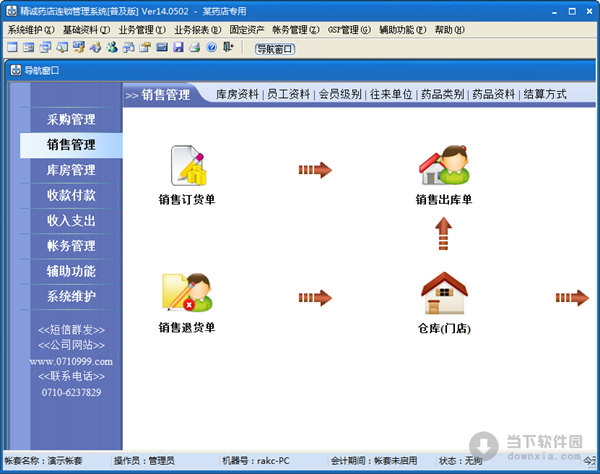600x474 pixels.
Task: Open the GSP管理 menu
Action: [x=349, y=30]
